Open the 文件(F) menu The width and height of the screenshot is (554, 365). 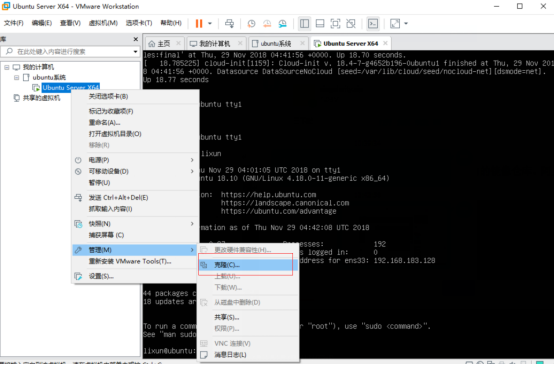tap(13, 23)
